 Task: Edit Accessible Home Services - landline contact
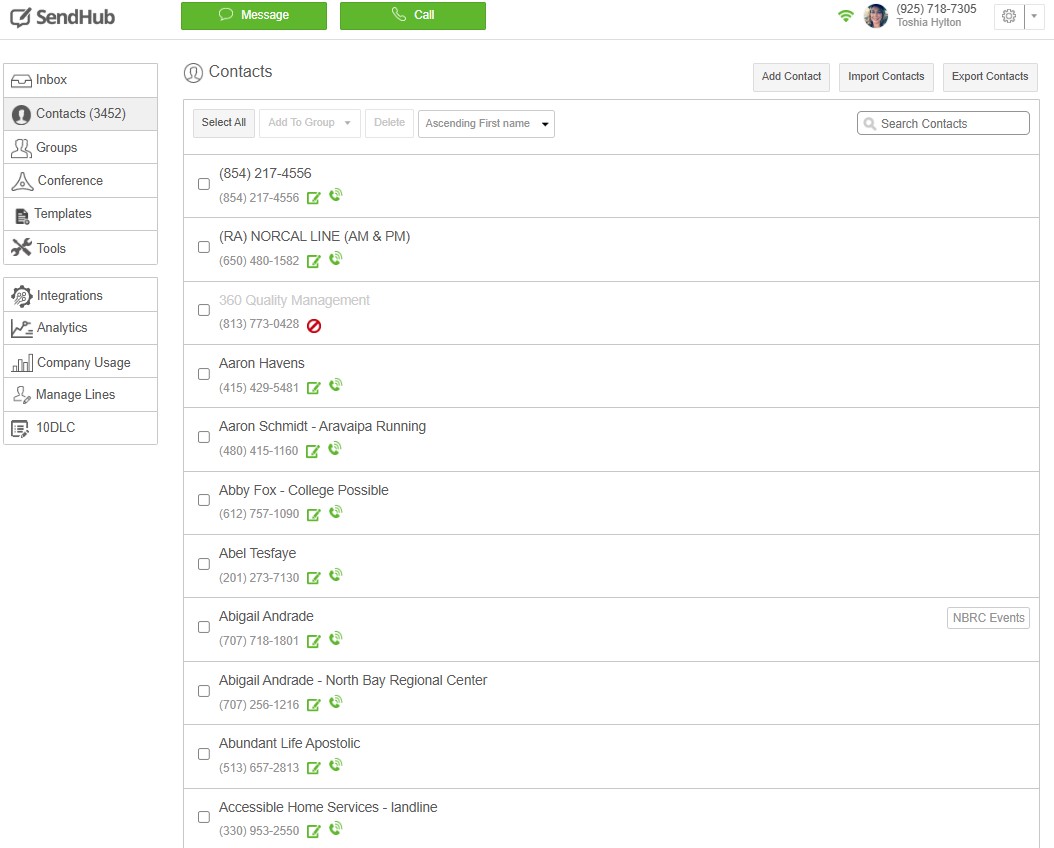[x=313, y=831]
